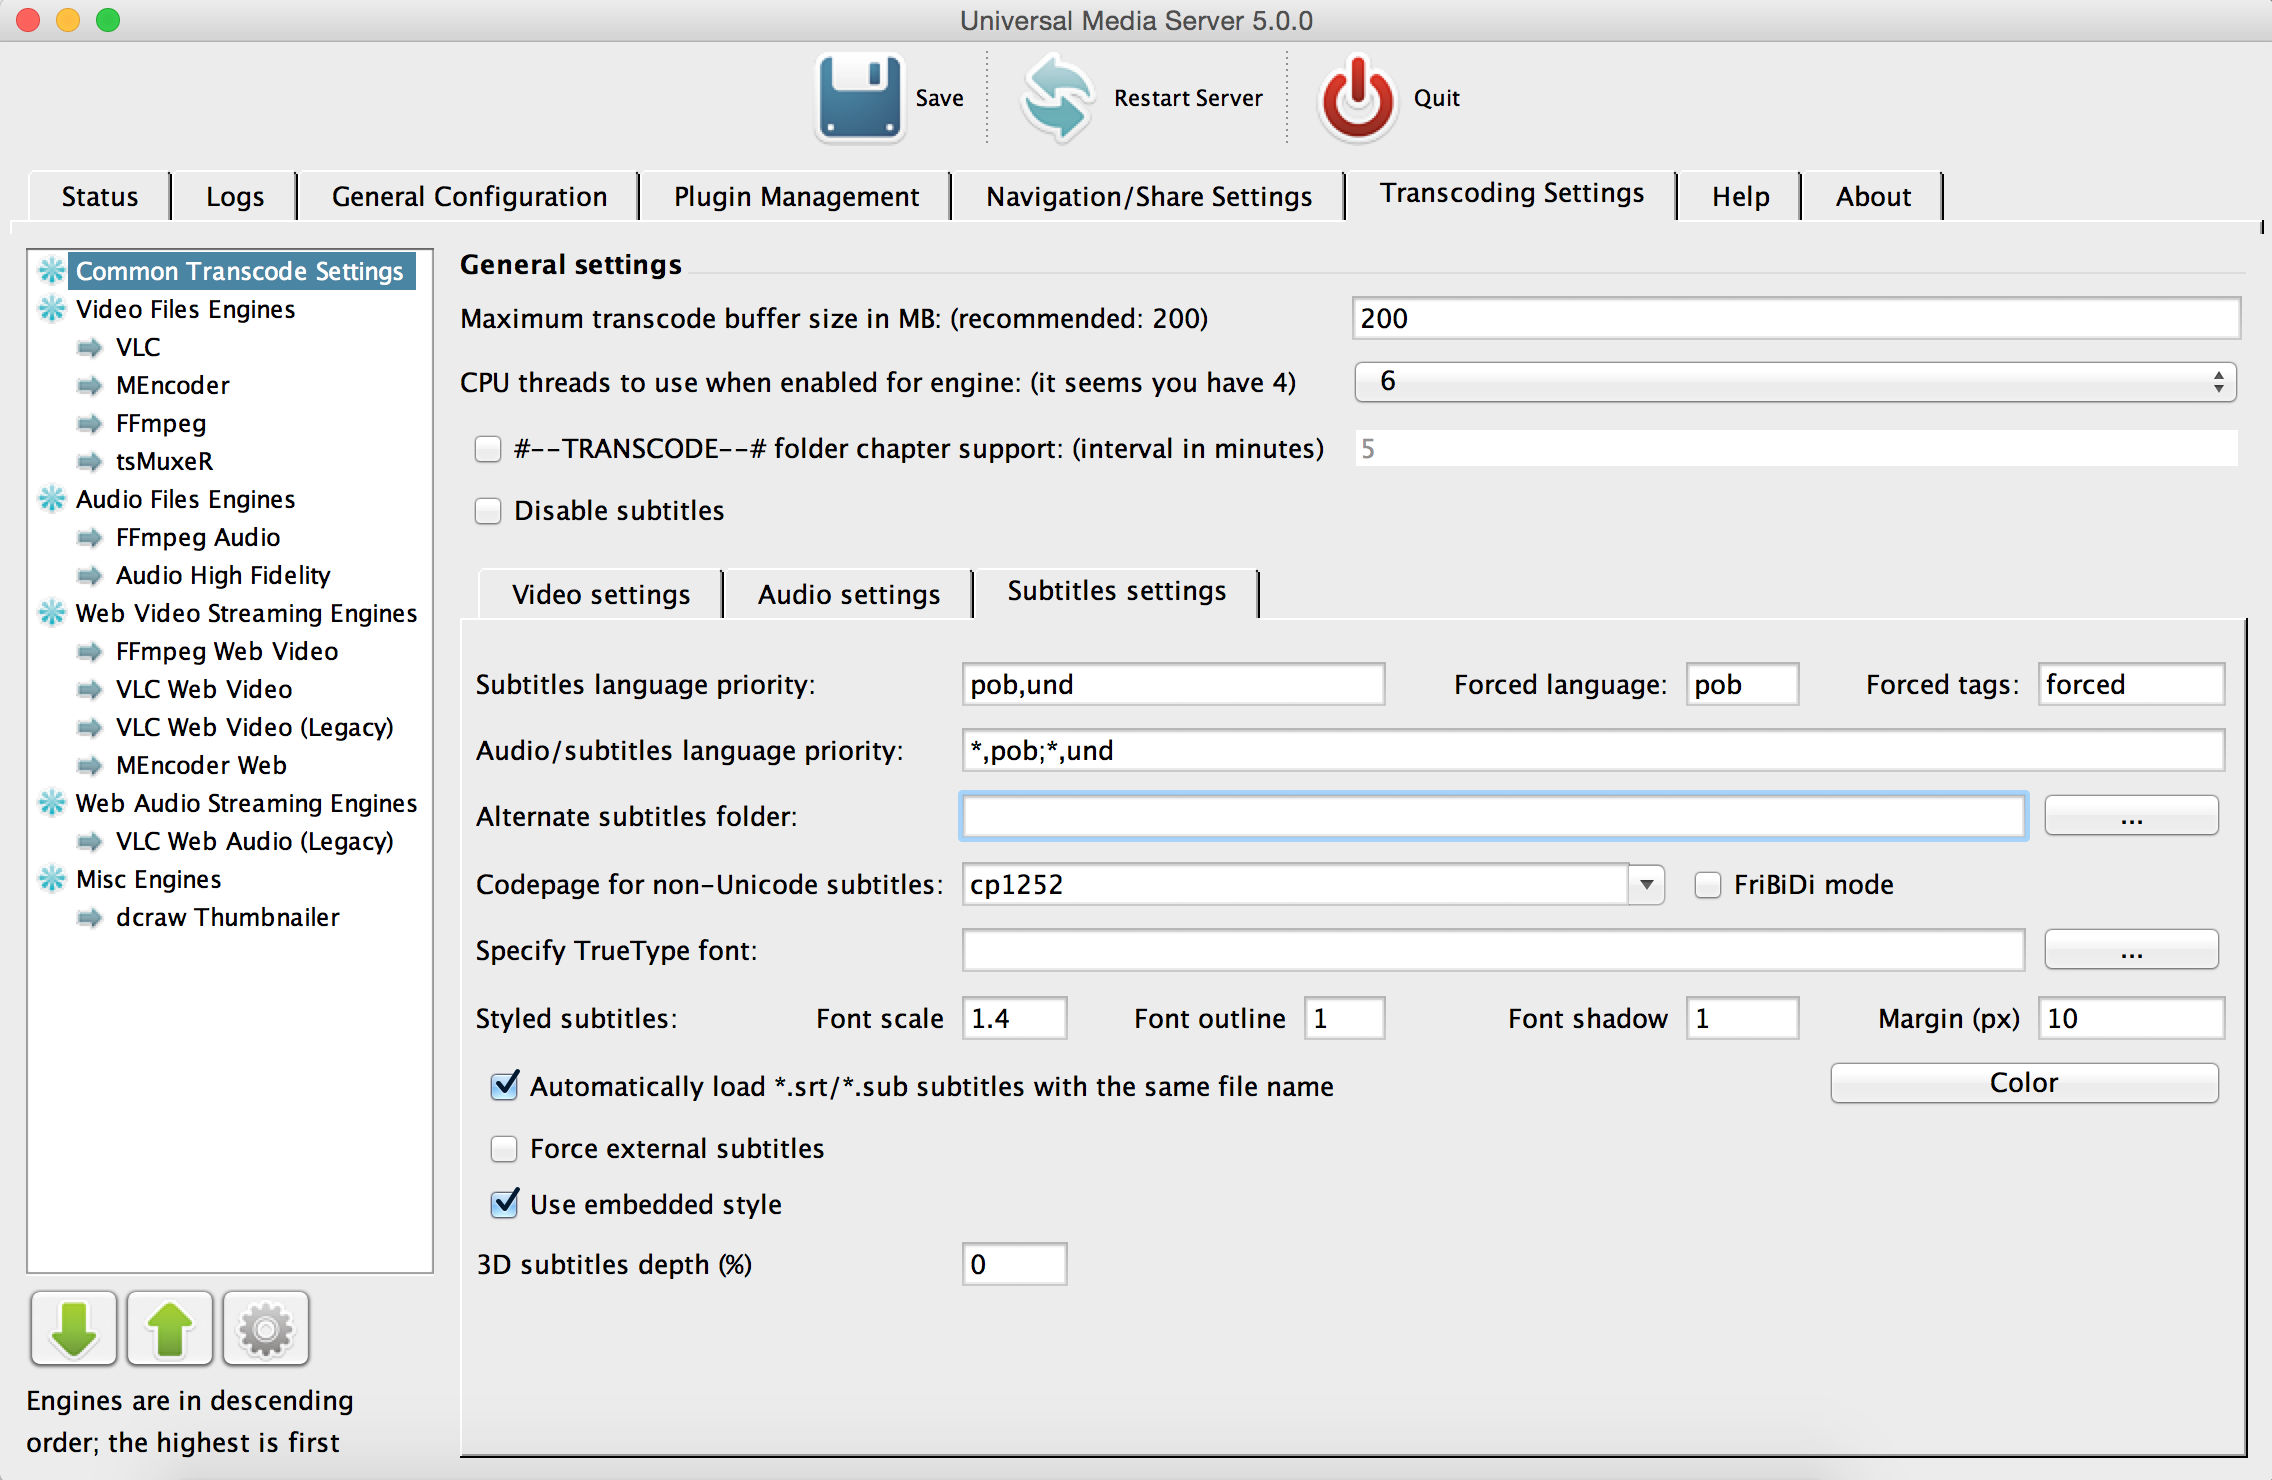Click the green up arrow engine button
This screenshot has width=2272, height=1480.
[170, 1328]
